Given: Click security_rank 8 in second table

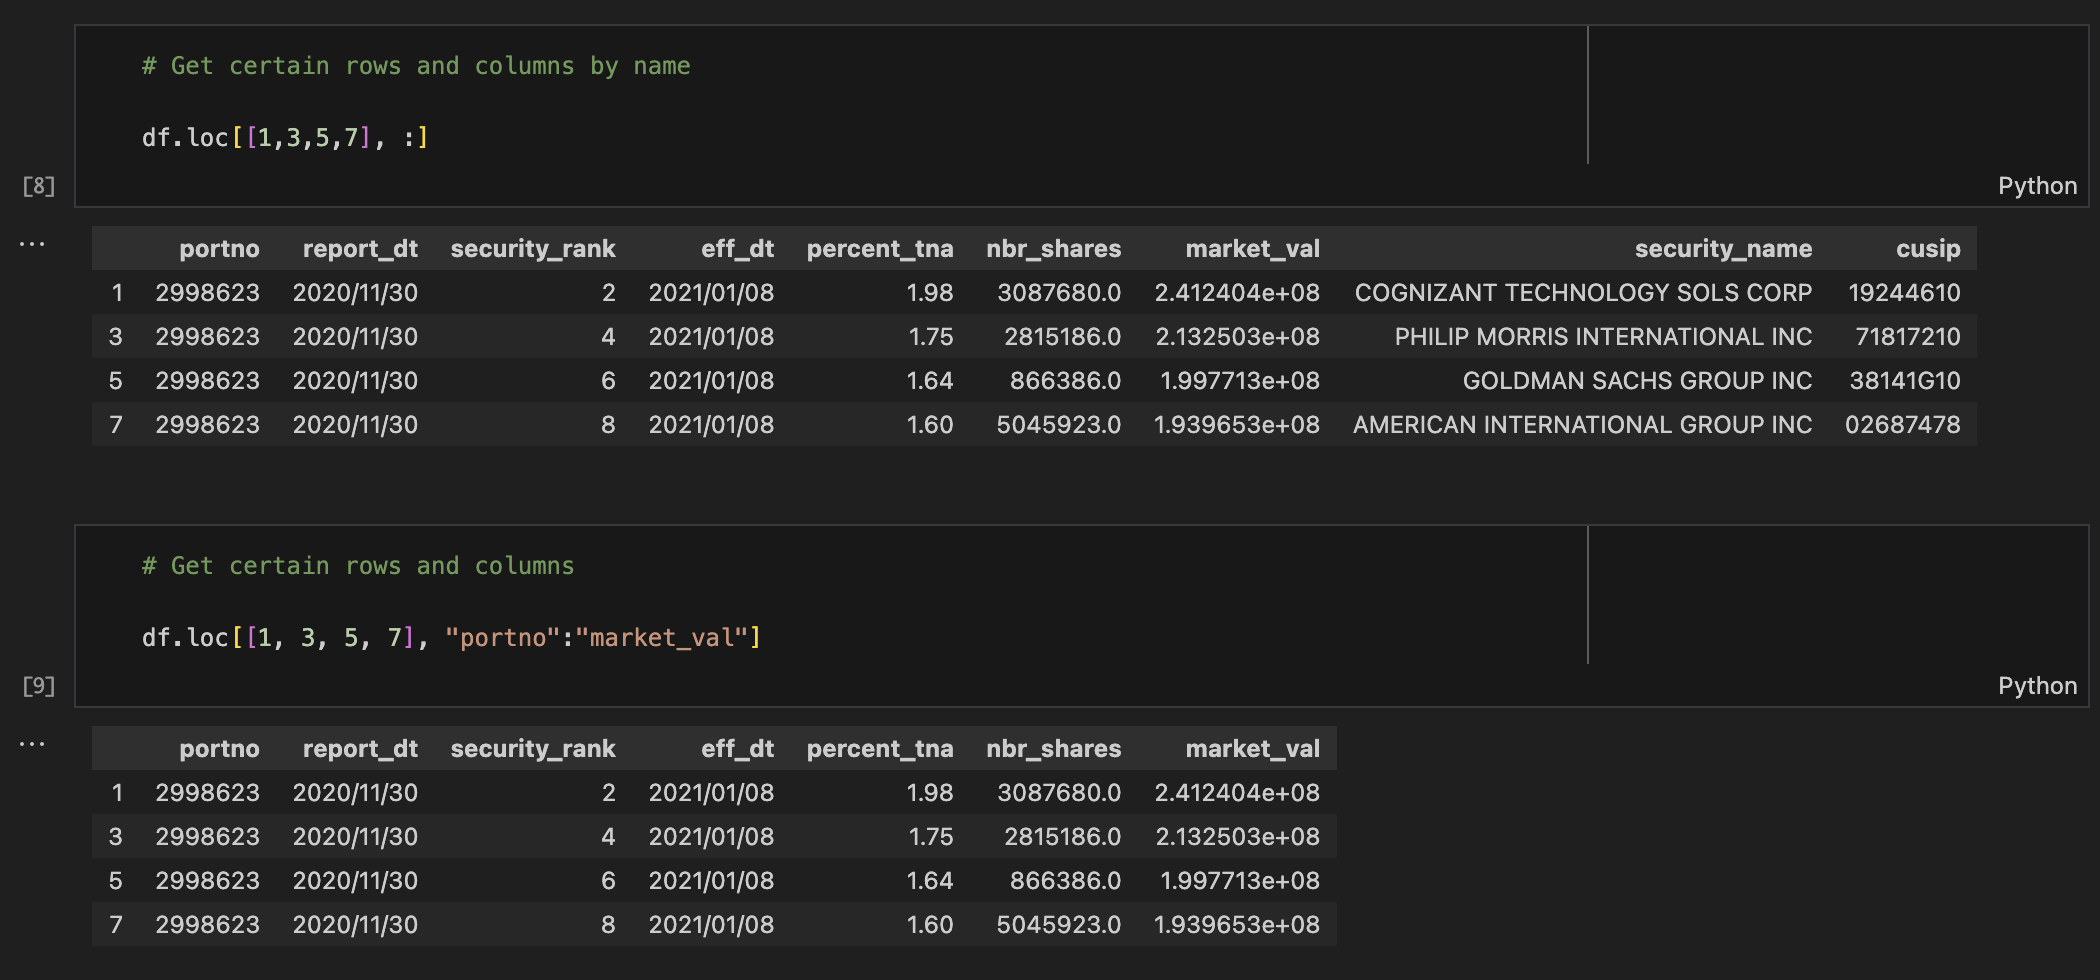Looking at the screenshot, I should click(608, 925).
